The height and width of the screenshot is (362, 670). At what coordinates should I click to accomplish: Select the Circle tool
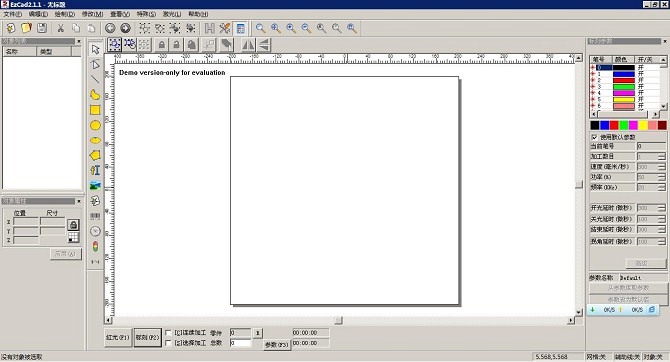pos(95,125)
